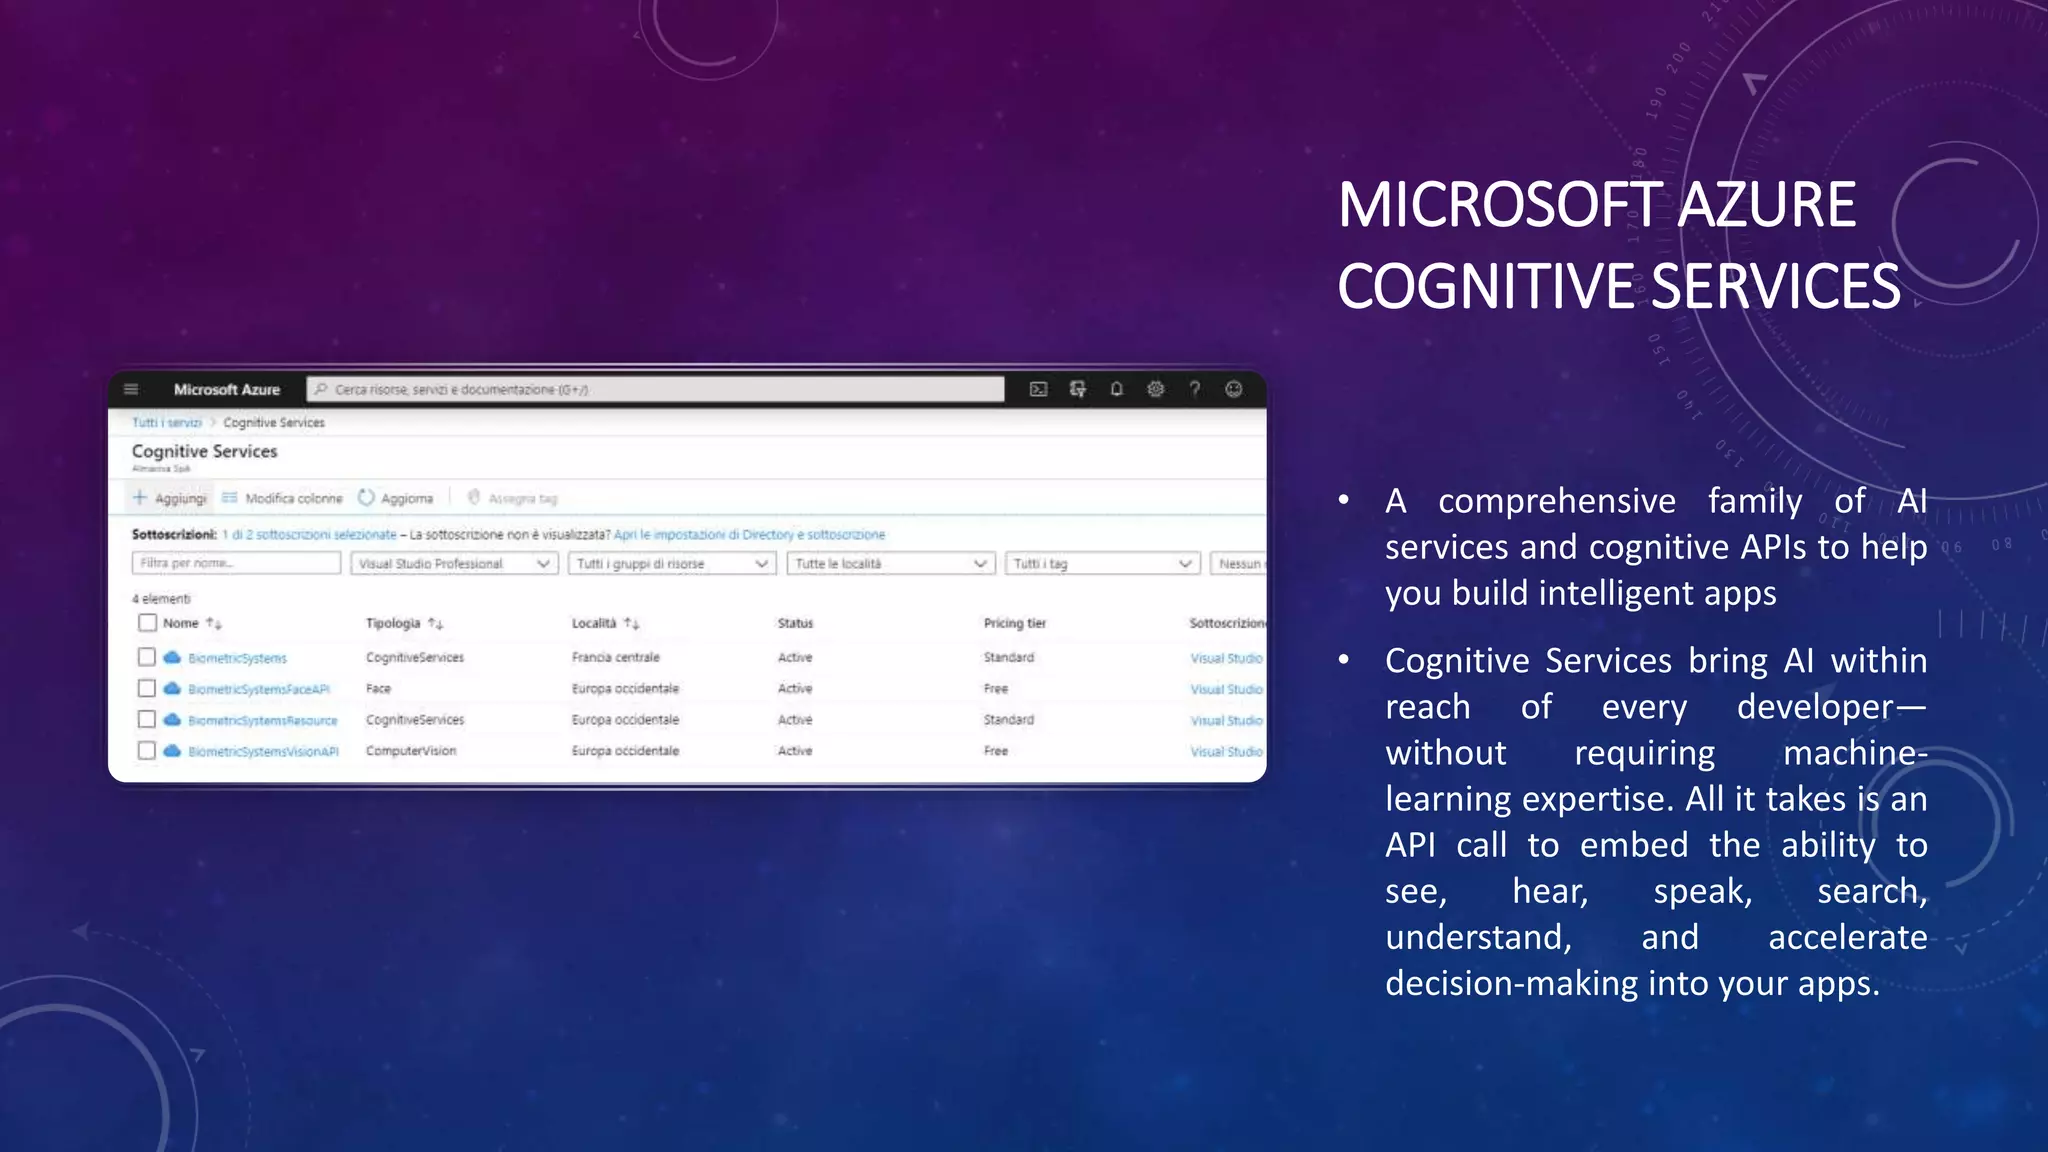This screenshot has height=1152, width=2048.
Task: Click 1 di 2 sottoscrizioni selezionate link
Action: (309, 535)
